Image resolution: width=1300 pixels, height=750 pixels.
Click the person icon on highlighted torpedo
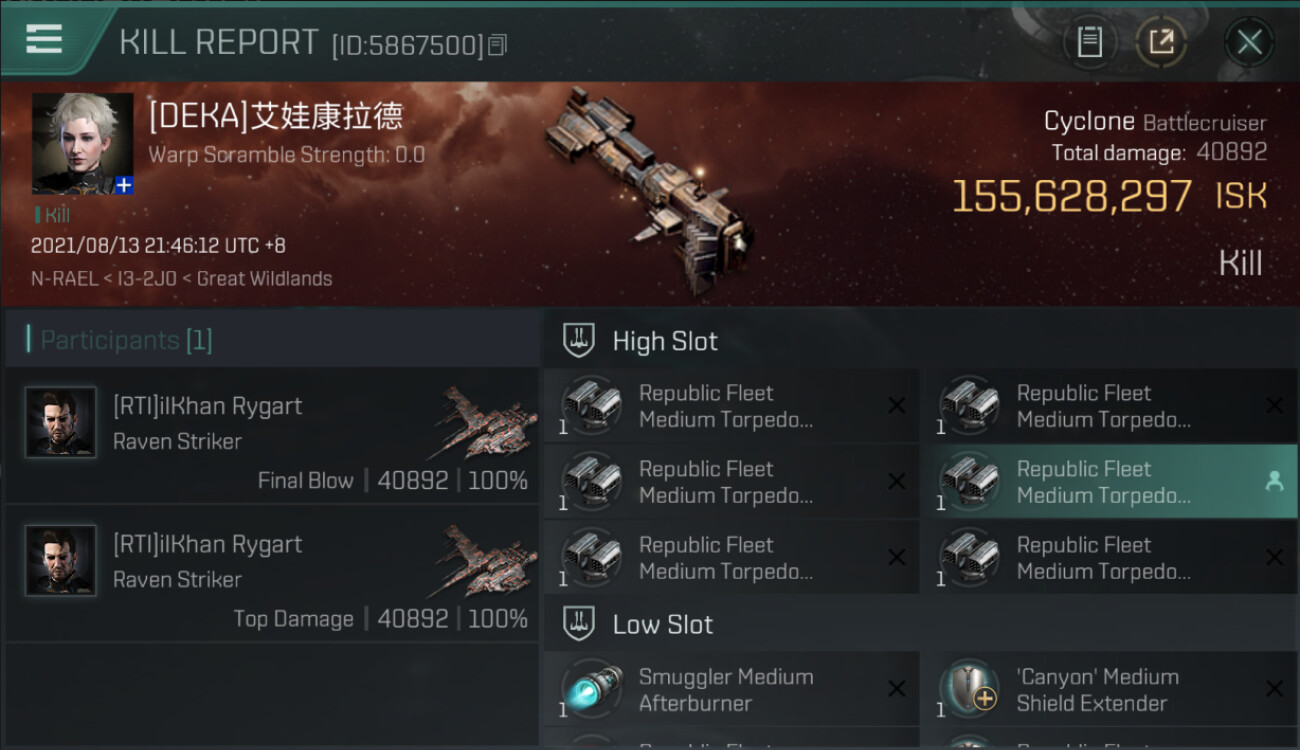1274,481
